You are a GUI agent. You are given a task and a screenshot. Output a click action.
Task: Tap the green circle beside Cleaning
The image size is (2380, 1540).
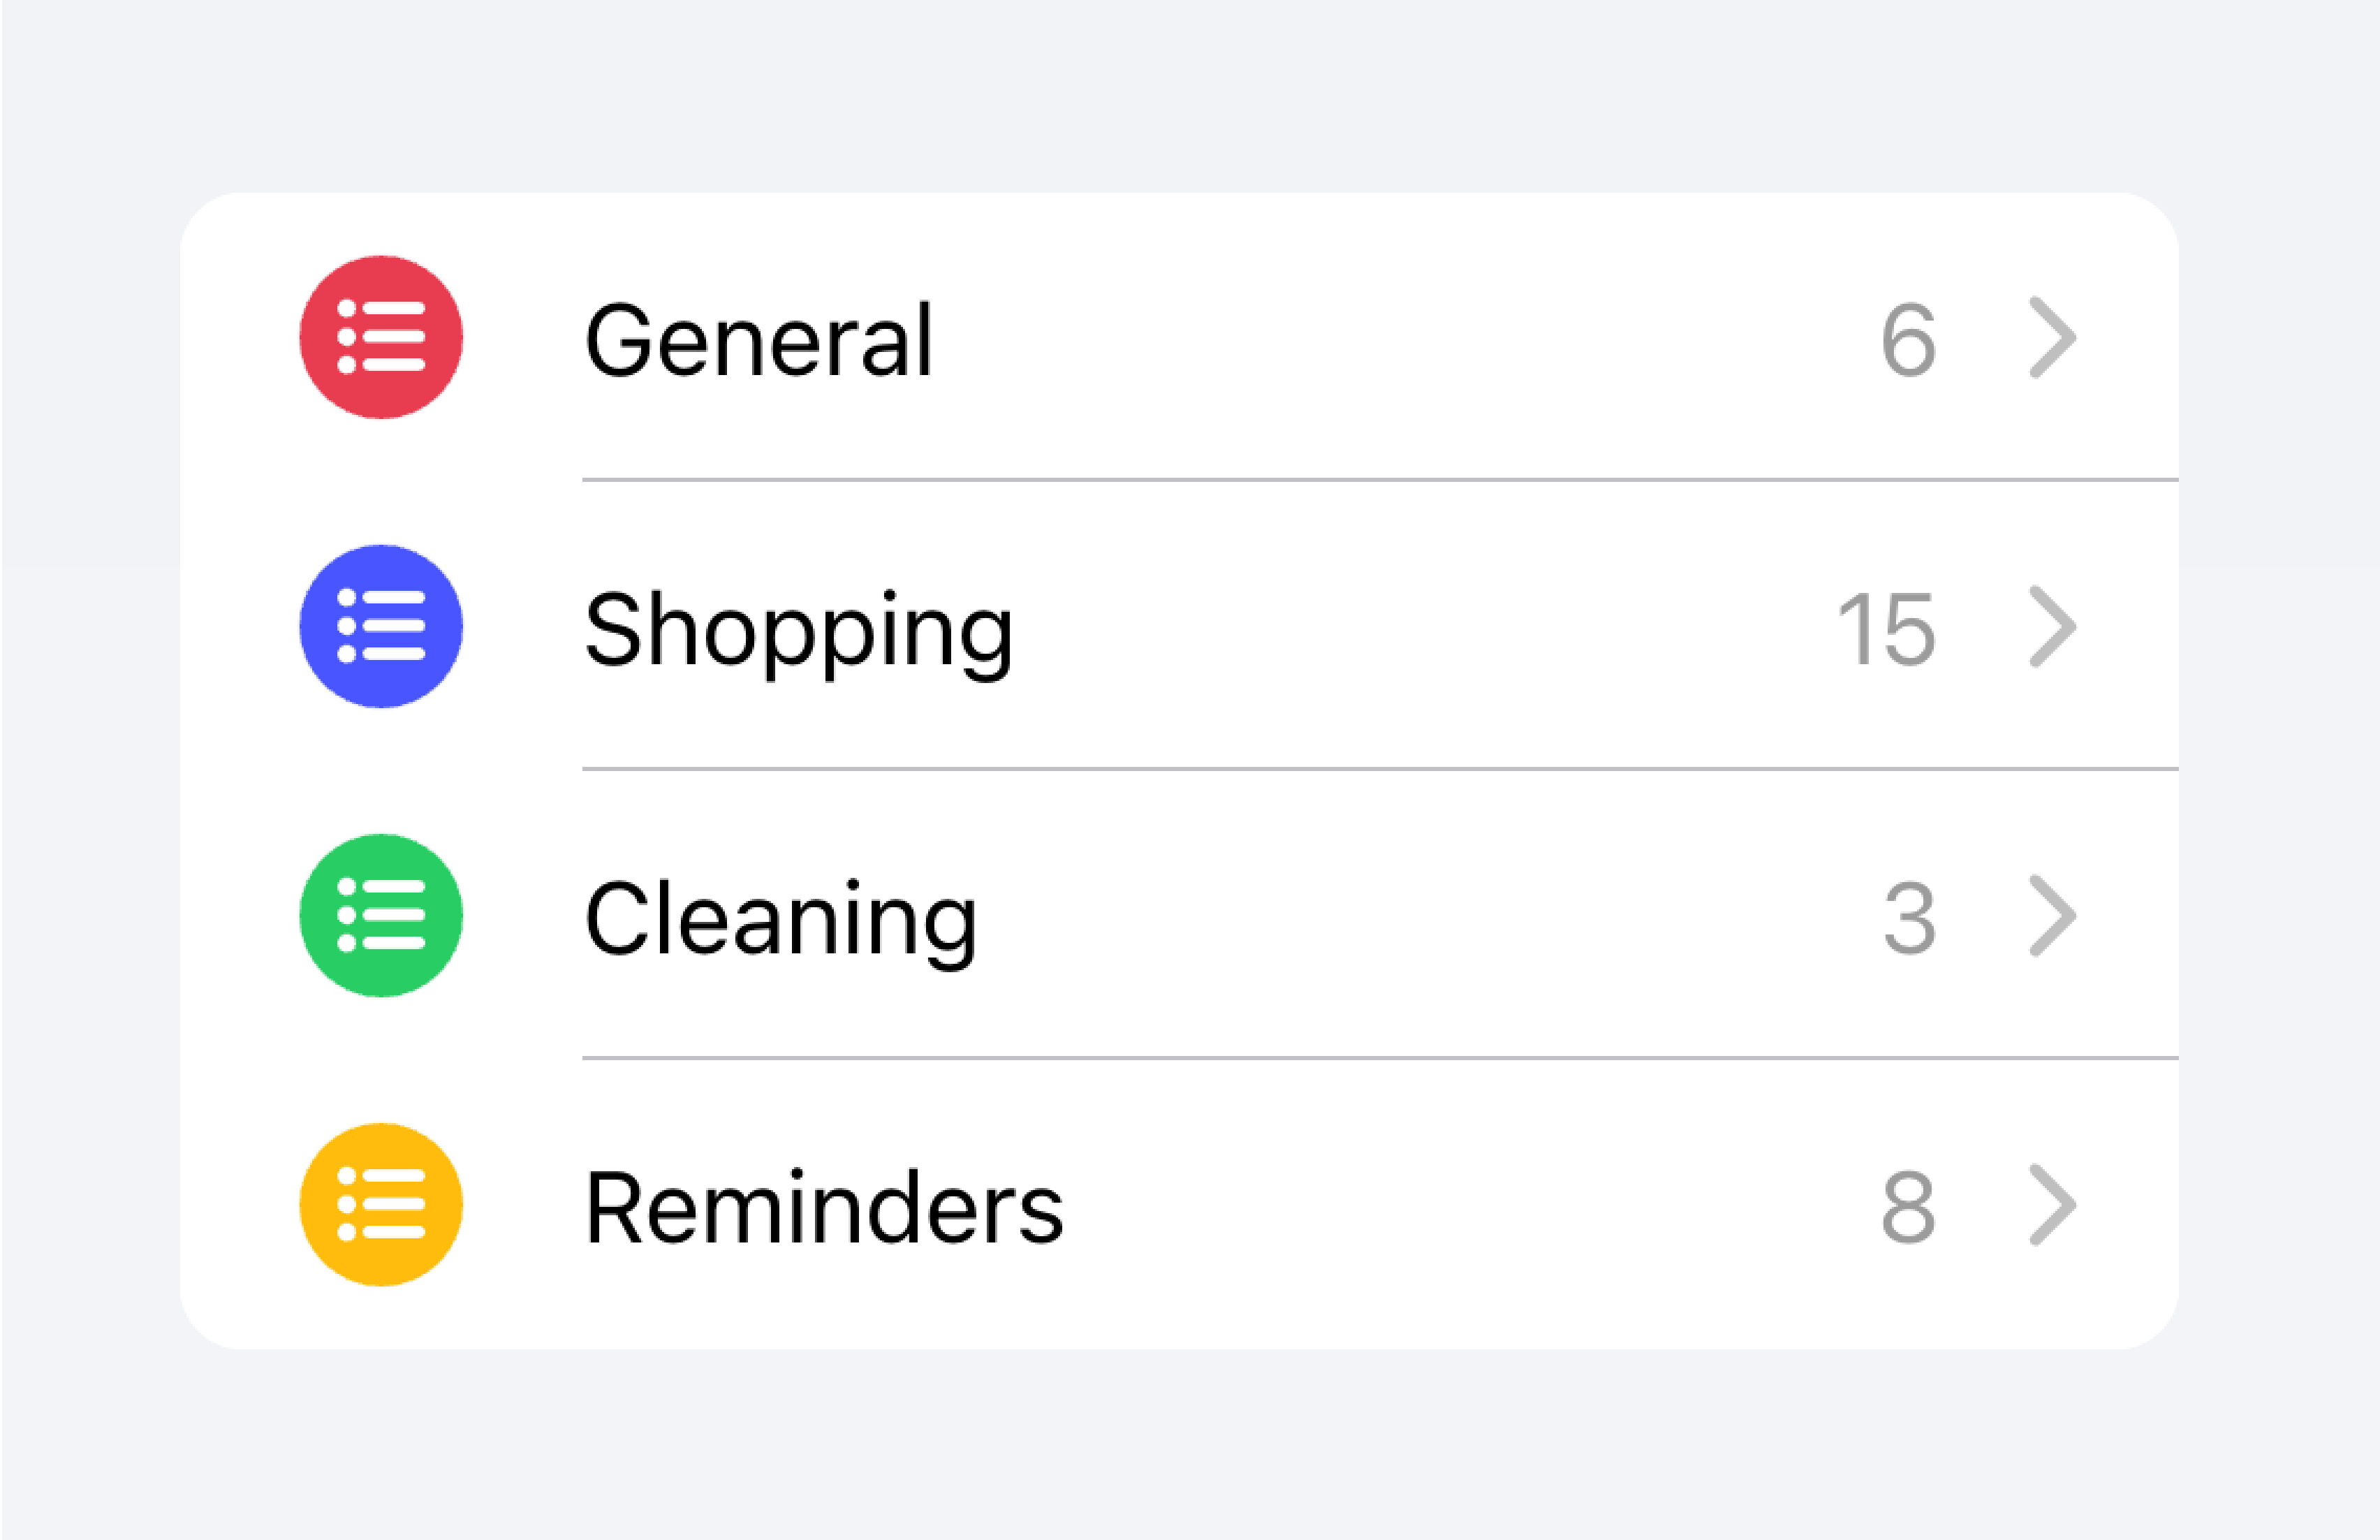[383, 916]
